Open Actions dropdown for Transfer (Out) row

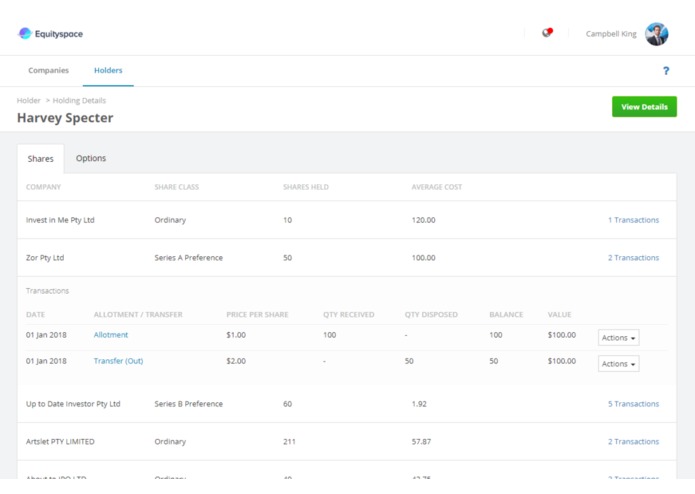coord(618,364)
